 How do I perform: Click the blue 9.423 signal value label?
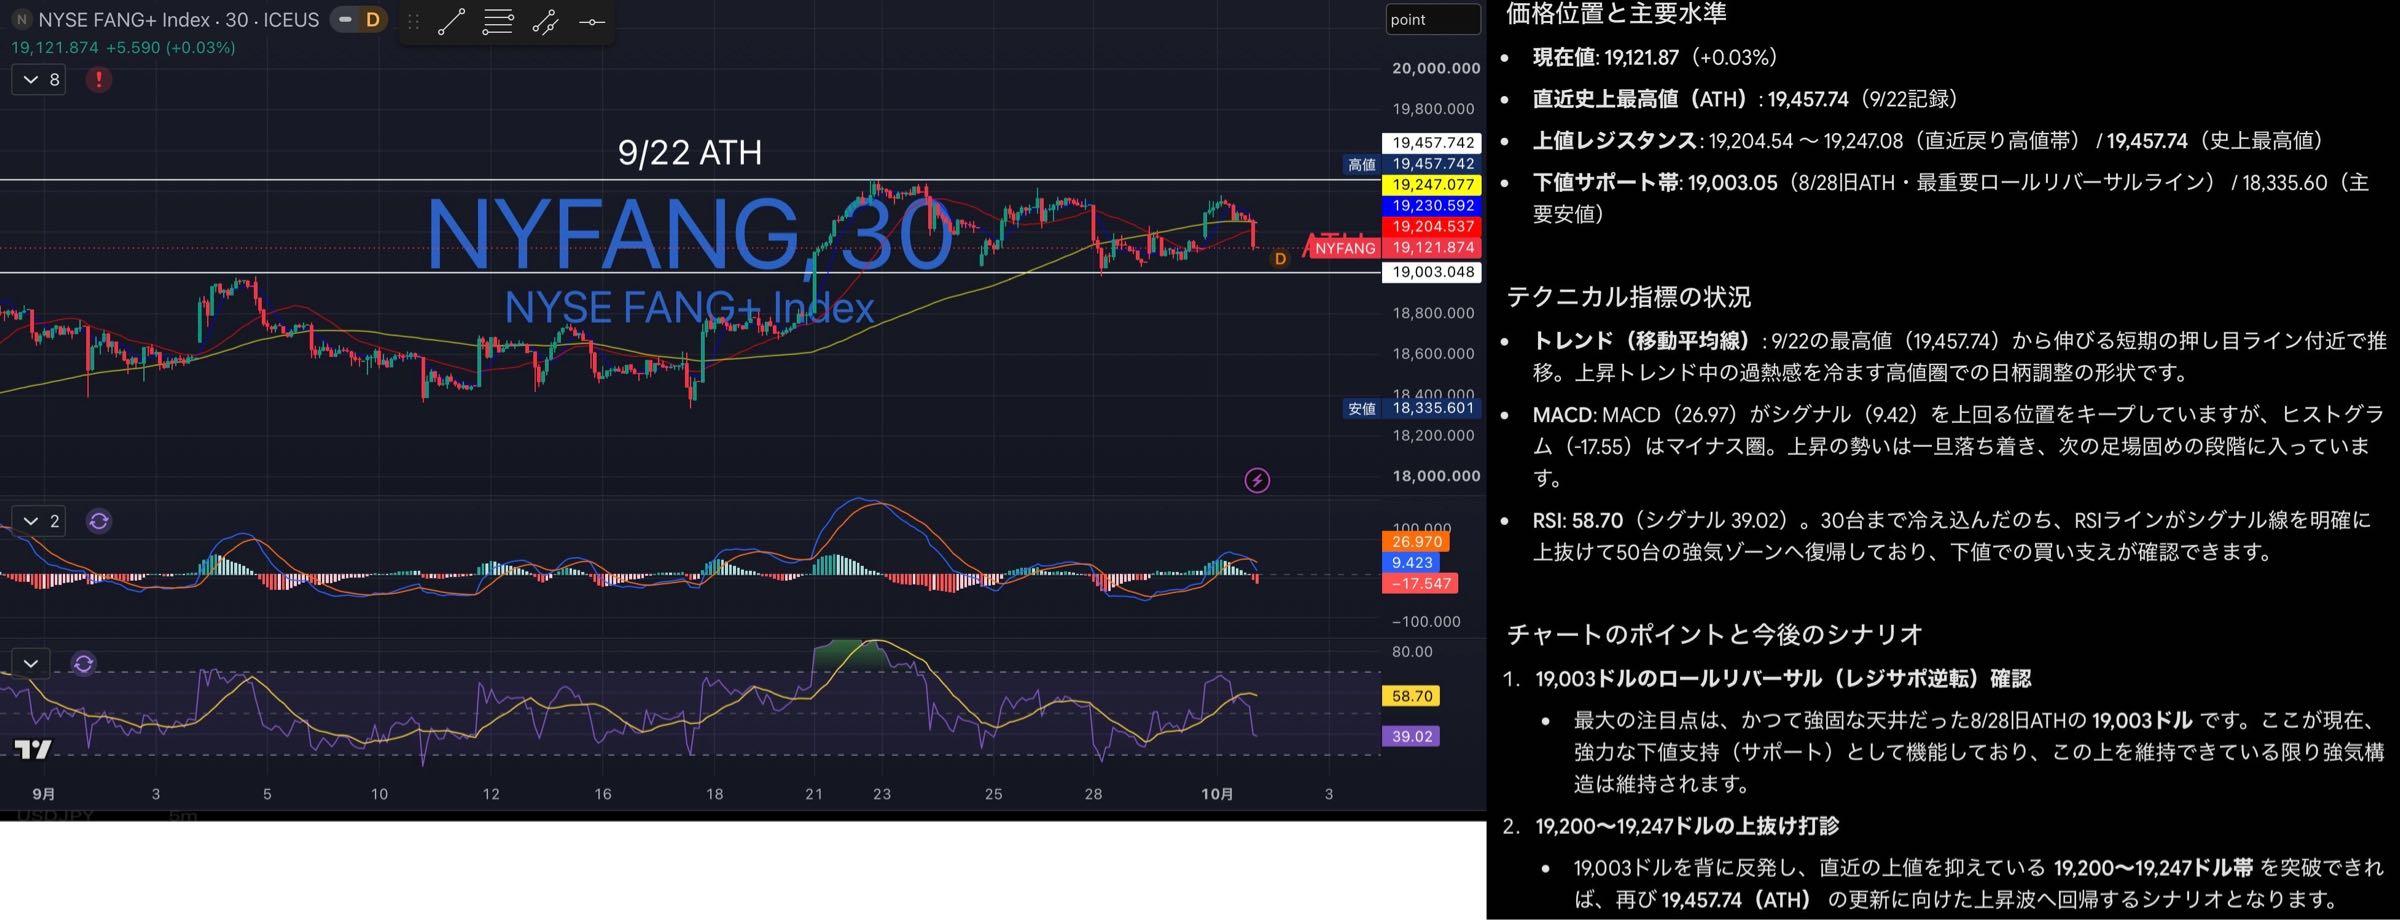(1410, 563)
